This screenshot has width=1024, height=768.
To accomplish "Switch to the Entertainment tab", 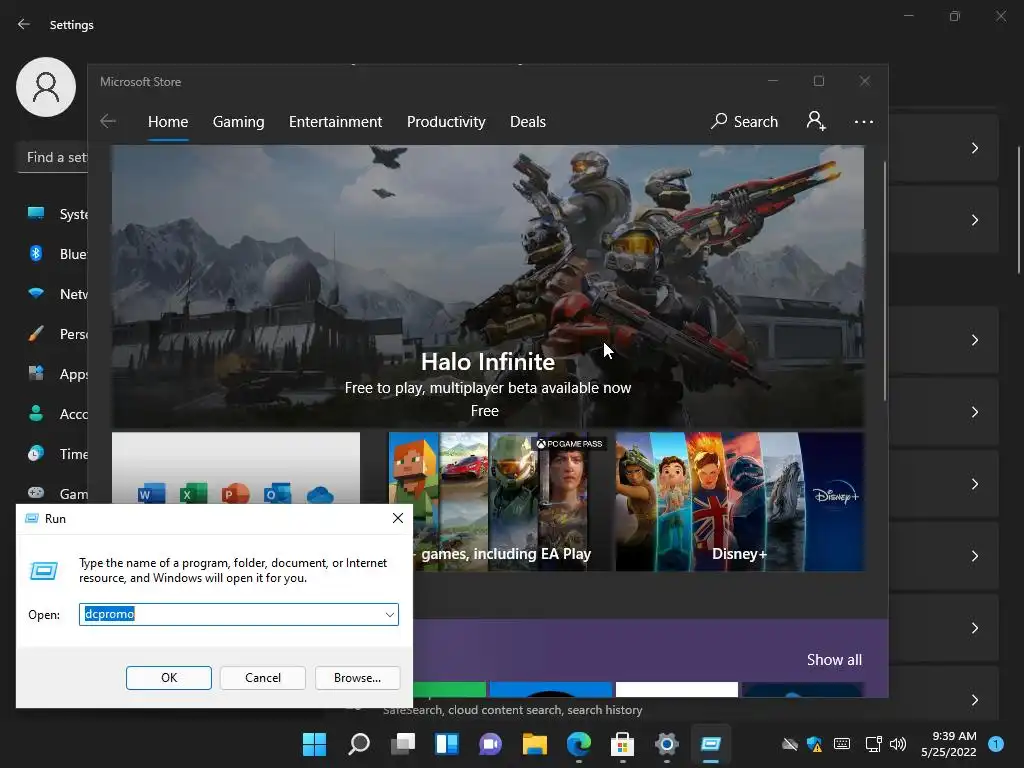I will tap(336, 122).
